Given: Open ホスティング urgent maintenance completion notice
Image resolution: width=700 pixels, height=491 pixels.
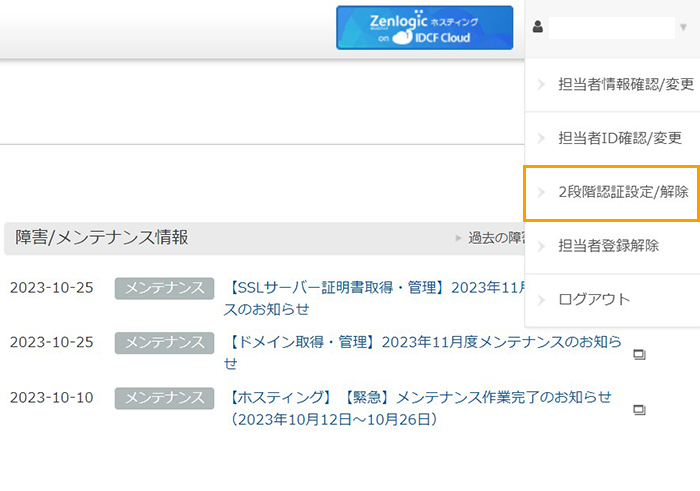Looking at the screenshot, I should 420,397.
